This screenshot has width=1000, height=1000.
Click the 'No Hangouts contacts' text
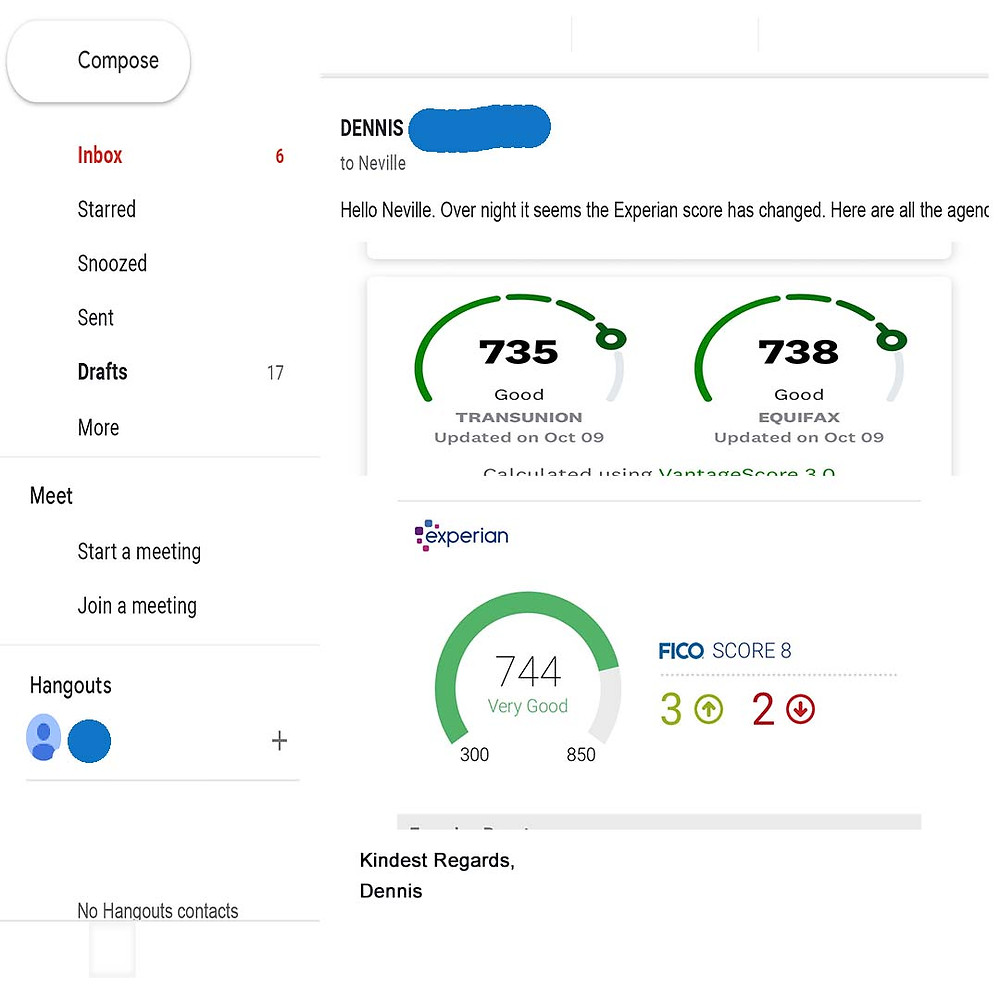point(158,911)
